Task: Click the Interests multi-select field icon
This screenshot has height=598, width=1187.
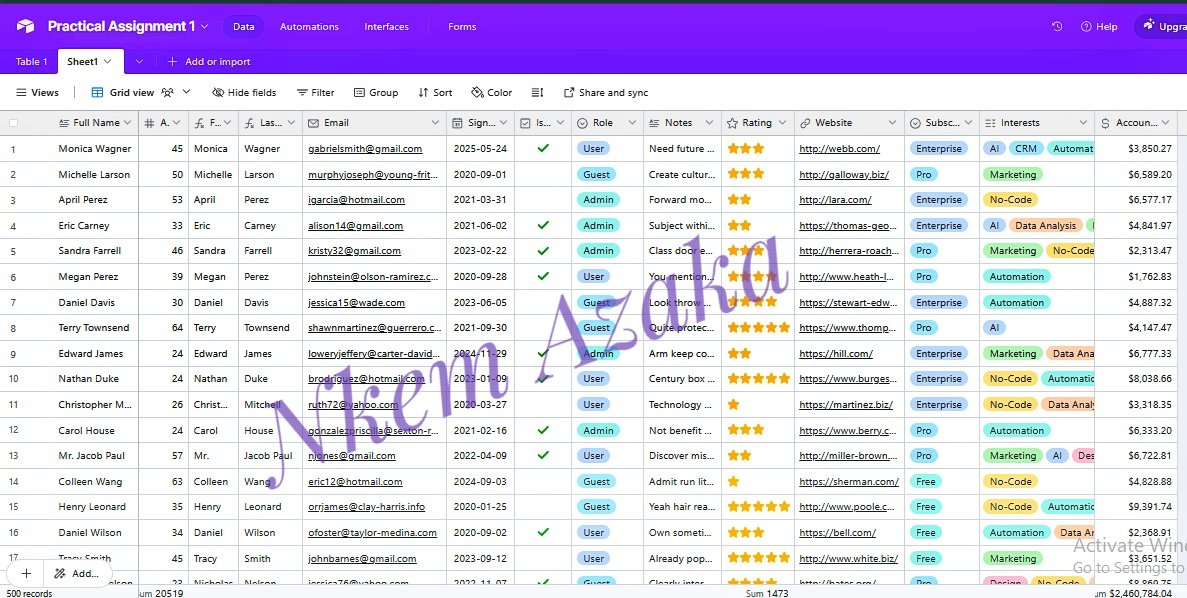Action: tap(989, 123)
